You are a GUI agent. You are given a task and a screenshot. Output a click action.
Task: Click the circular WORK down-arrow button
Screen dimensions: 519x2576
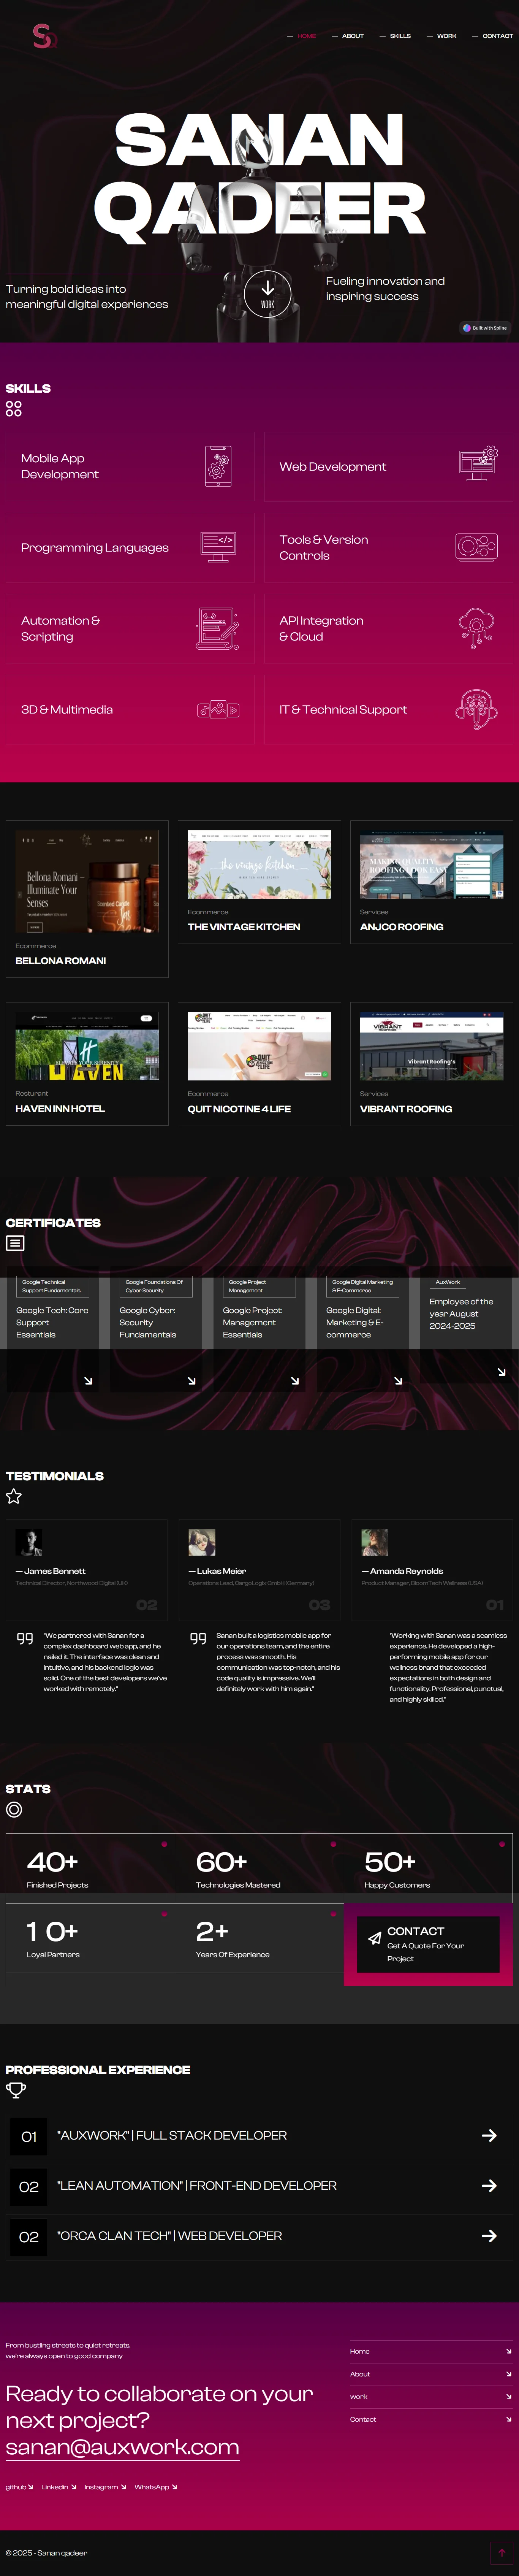pyautogui.click(x=267, y=293)
